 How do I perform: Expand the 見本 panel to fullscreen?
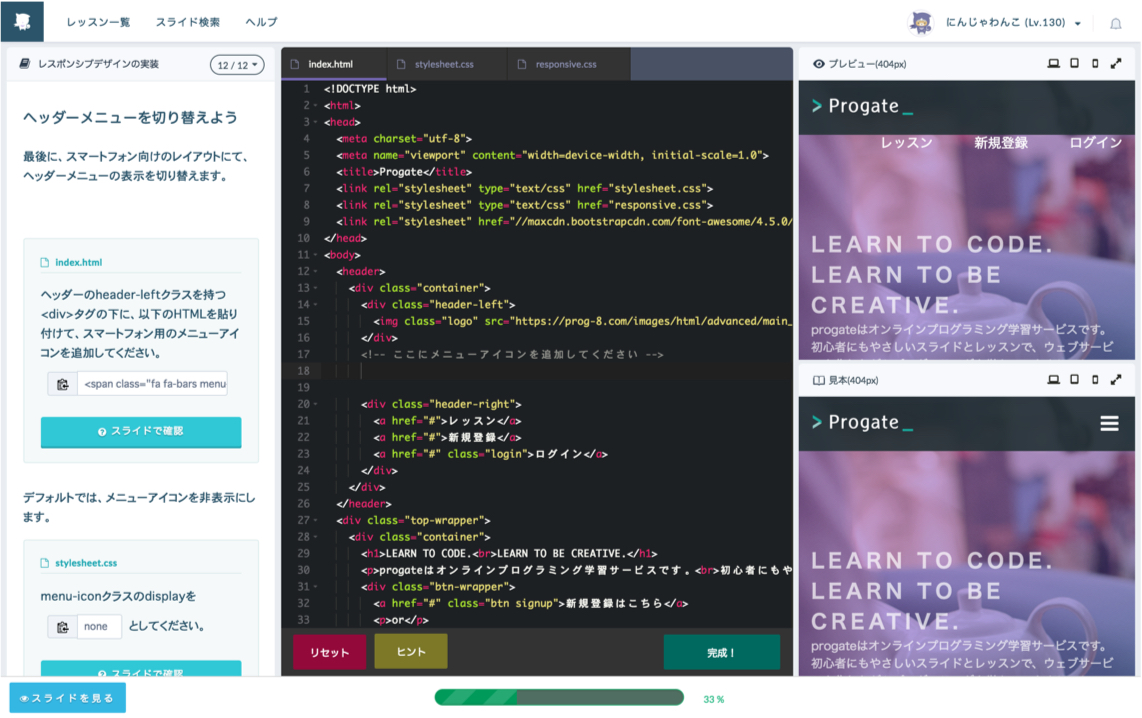(1116, 380)
